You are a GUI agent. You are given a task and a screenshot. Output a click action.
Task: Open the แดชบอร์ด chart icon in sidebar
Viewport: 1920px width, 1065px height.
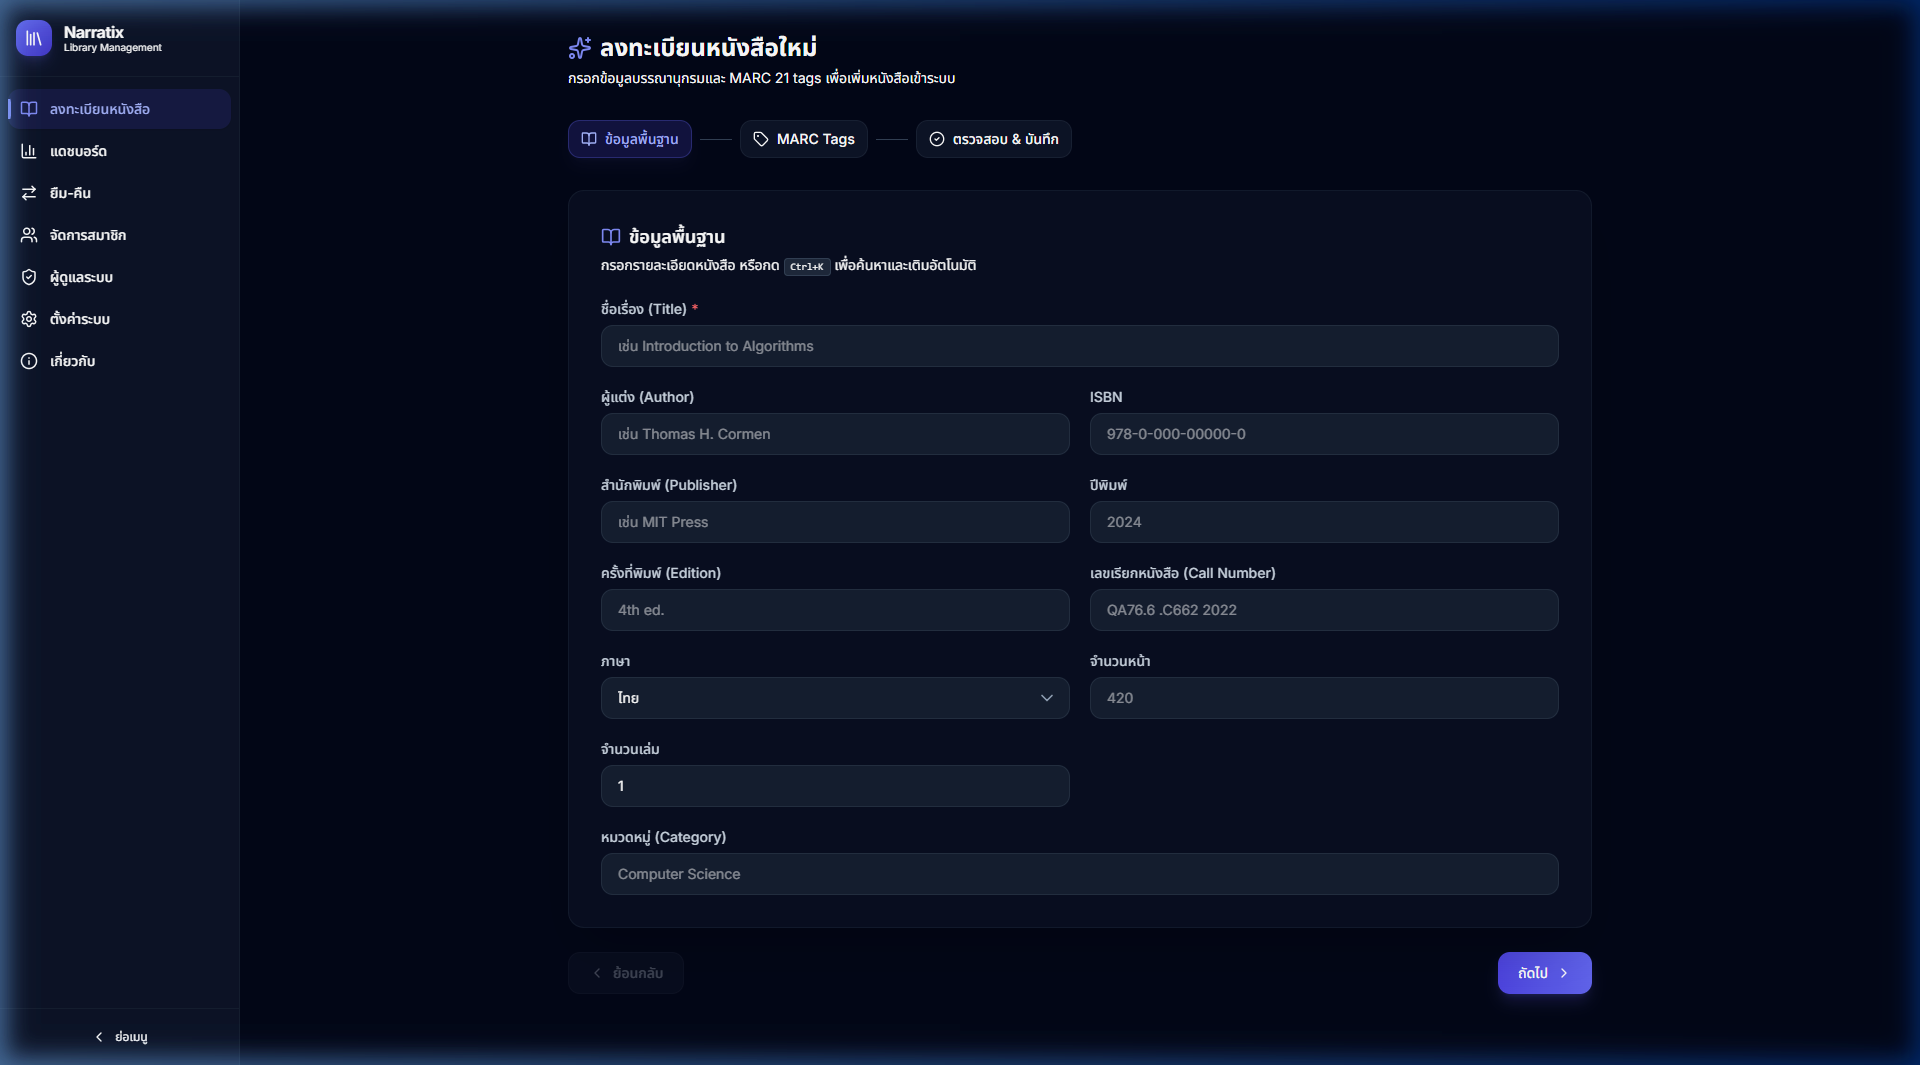click(x=29, y=151)
